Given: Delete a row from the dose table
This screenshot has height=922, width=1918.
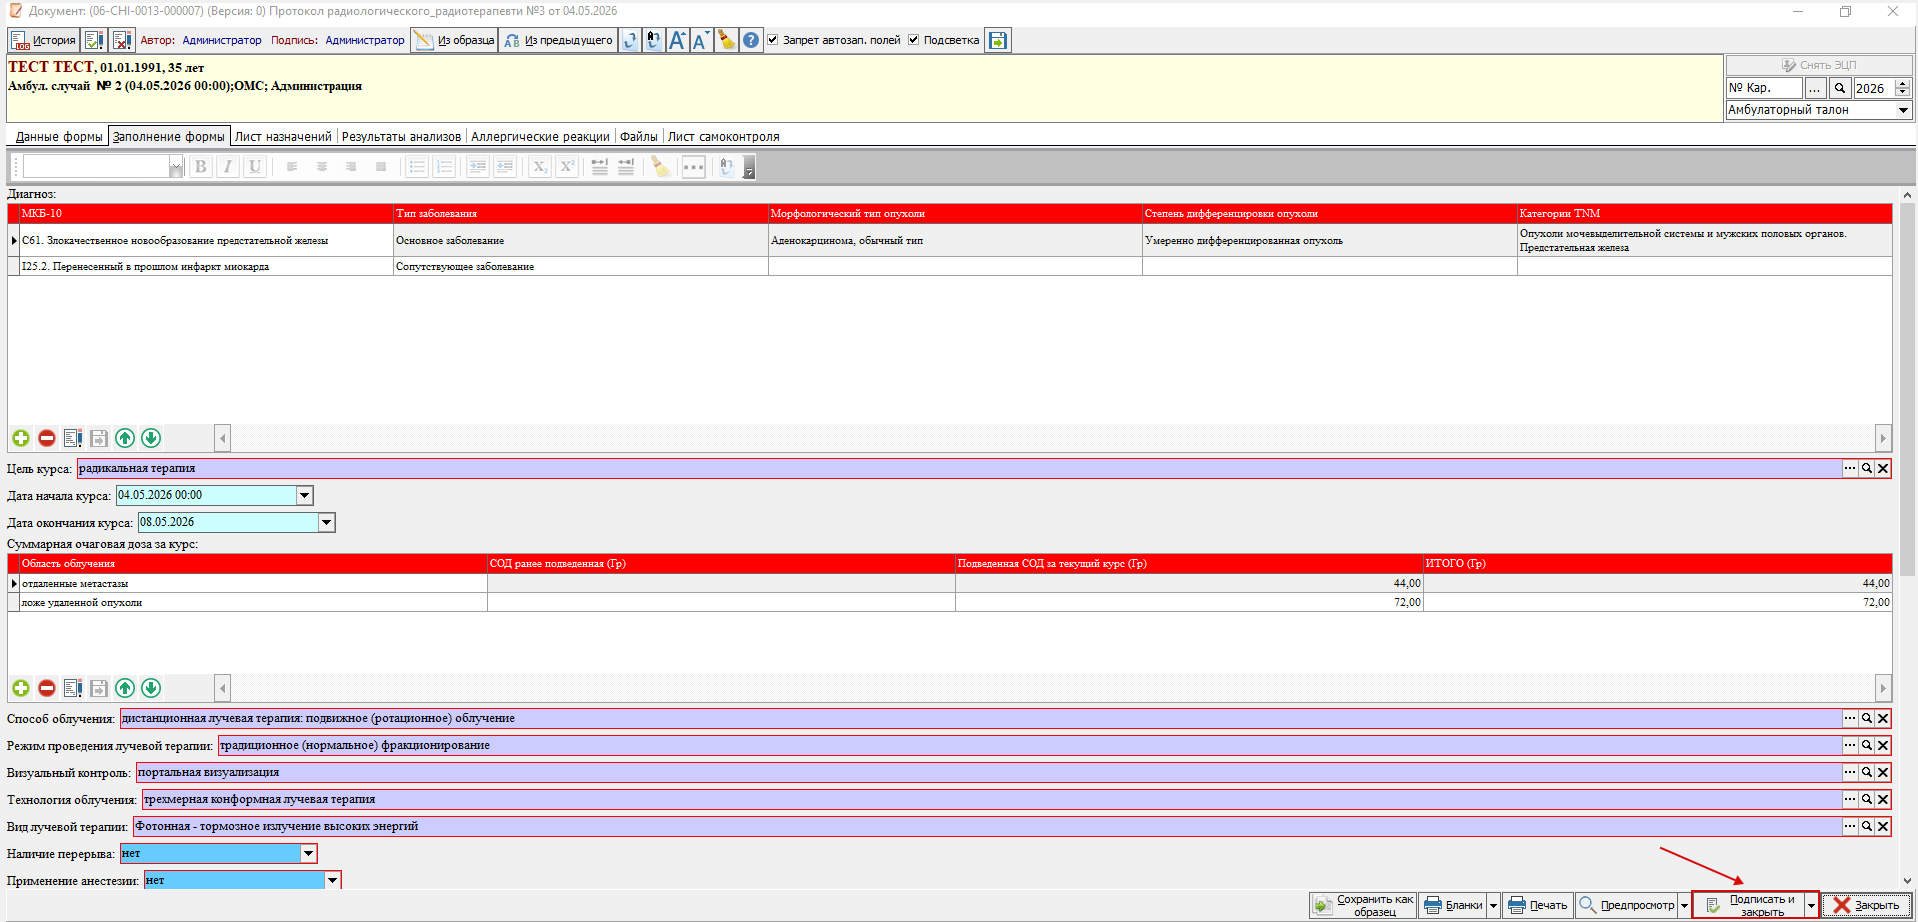Looking at the screenshot, I should pyautogui.click(x=47, y=688).
